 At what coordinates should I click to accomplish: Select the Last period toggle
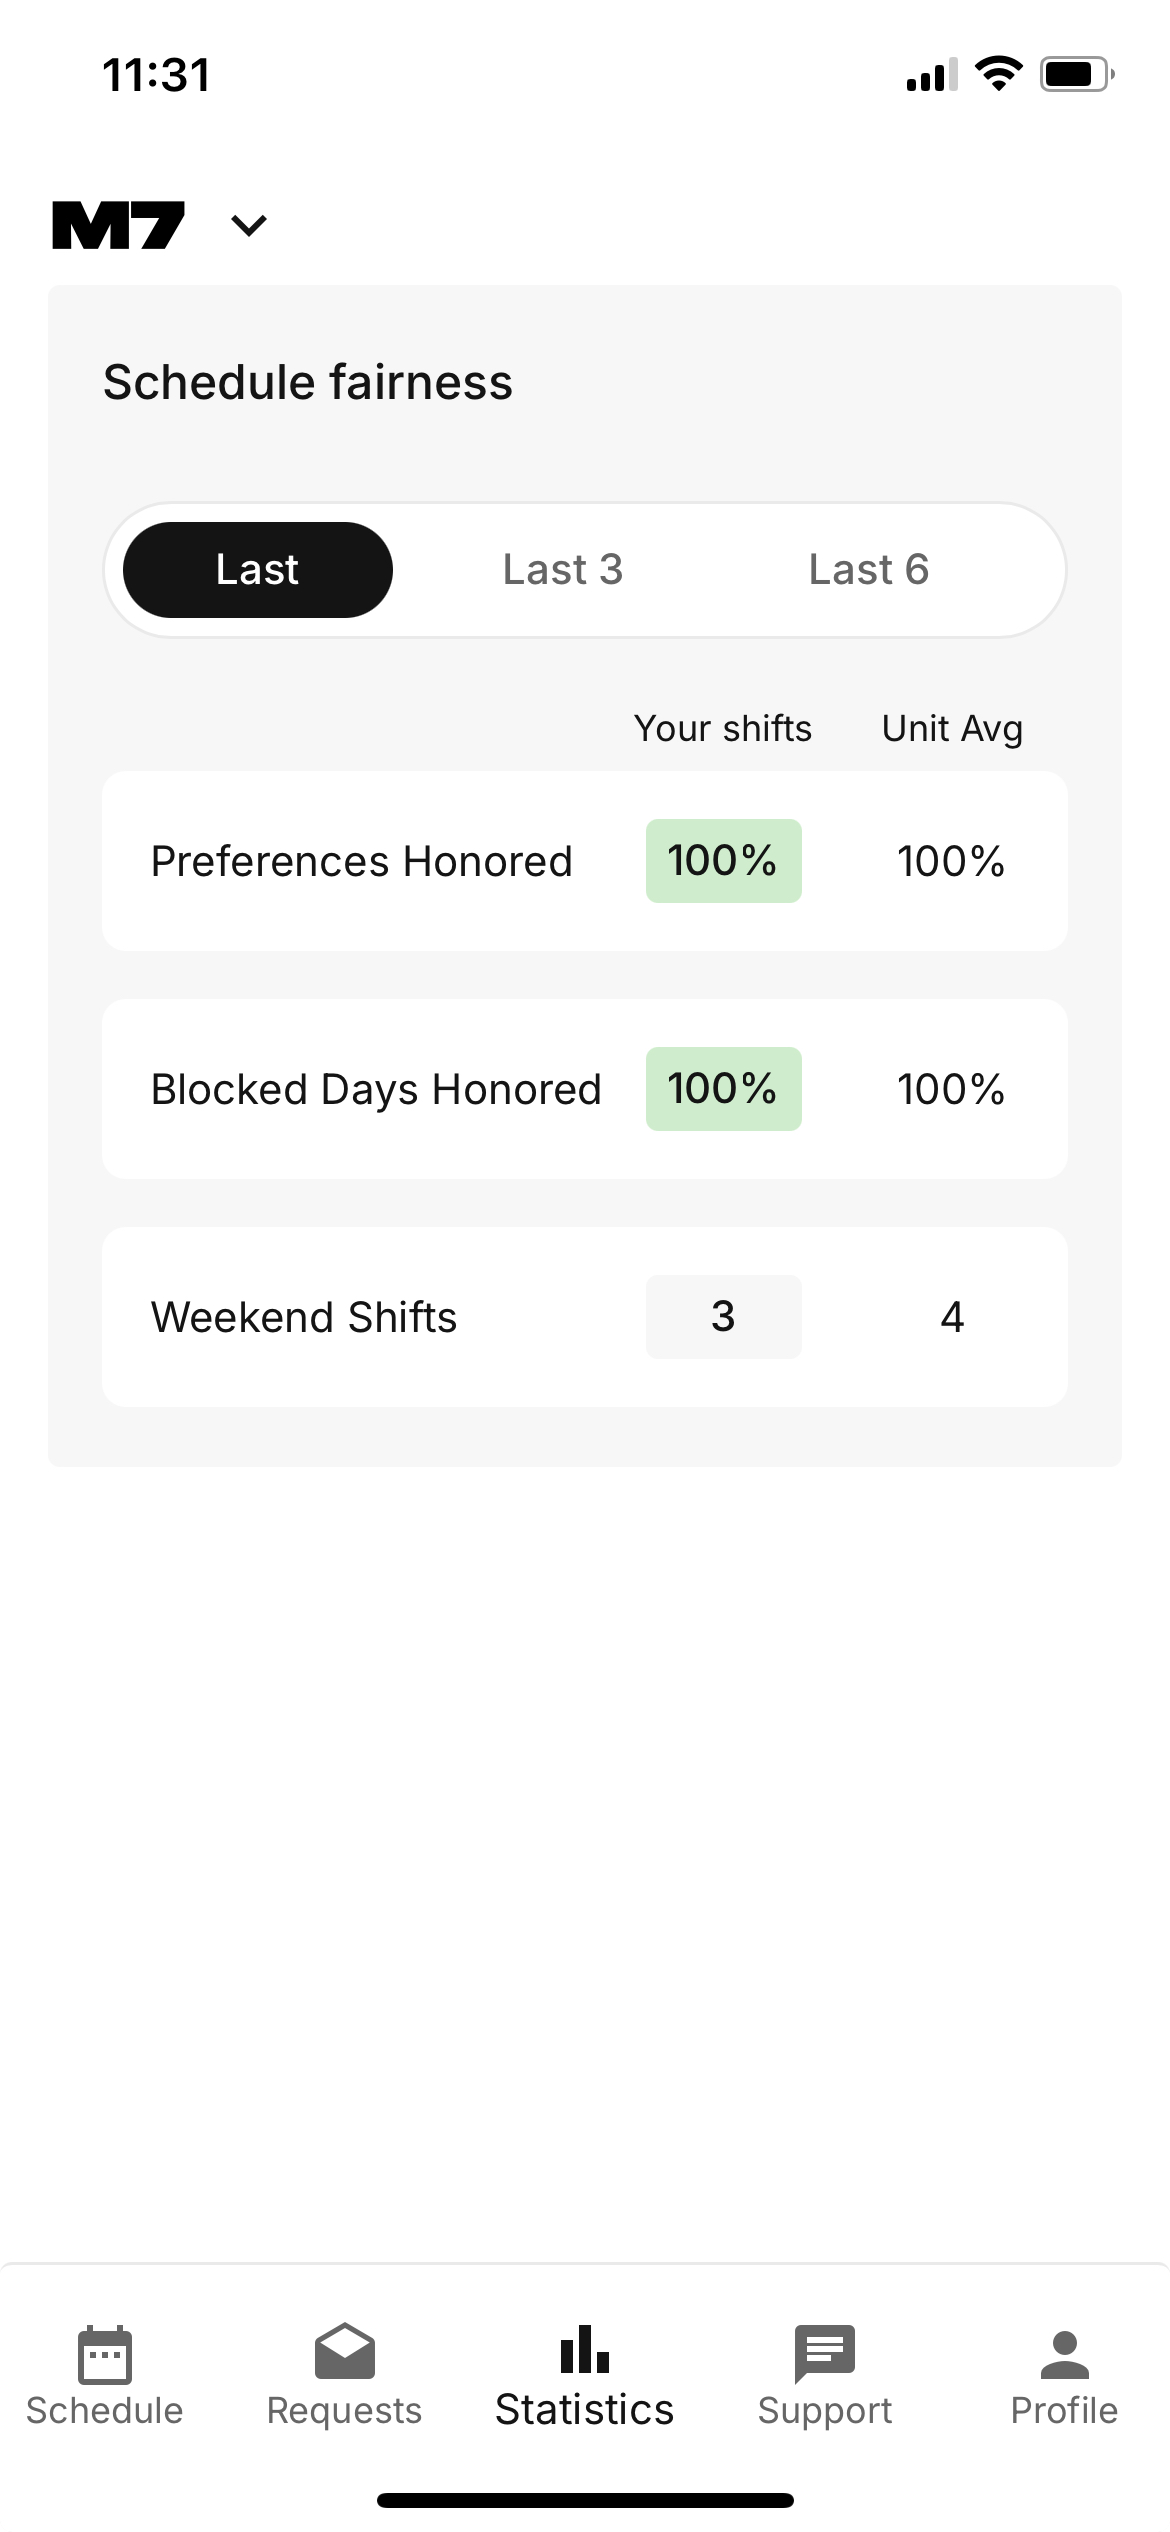tap(257, 570)
